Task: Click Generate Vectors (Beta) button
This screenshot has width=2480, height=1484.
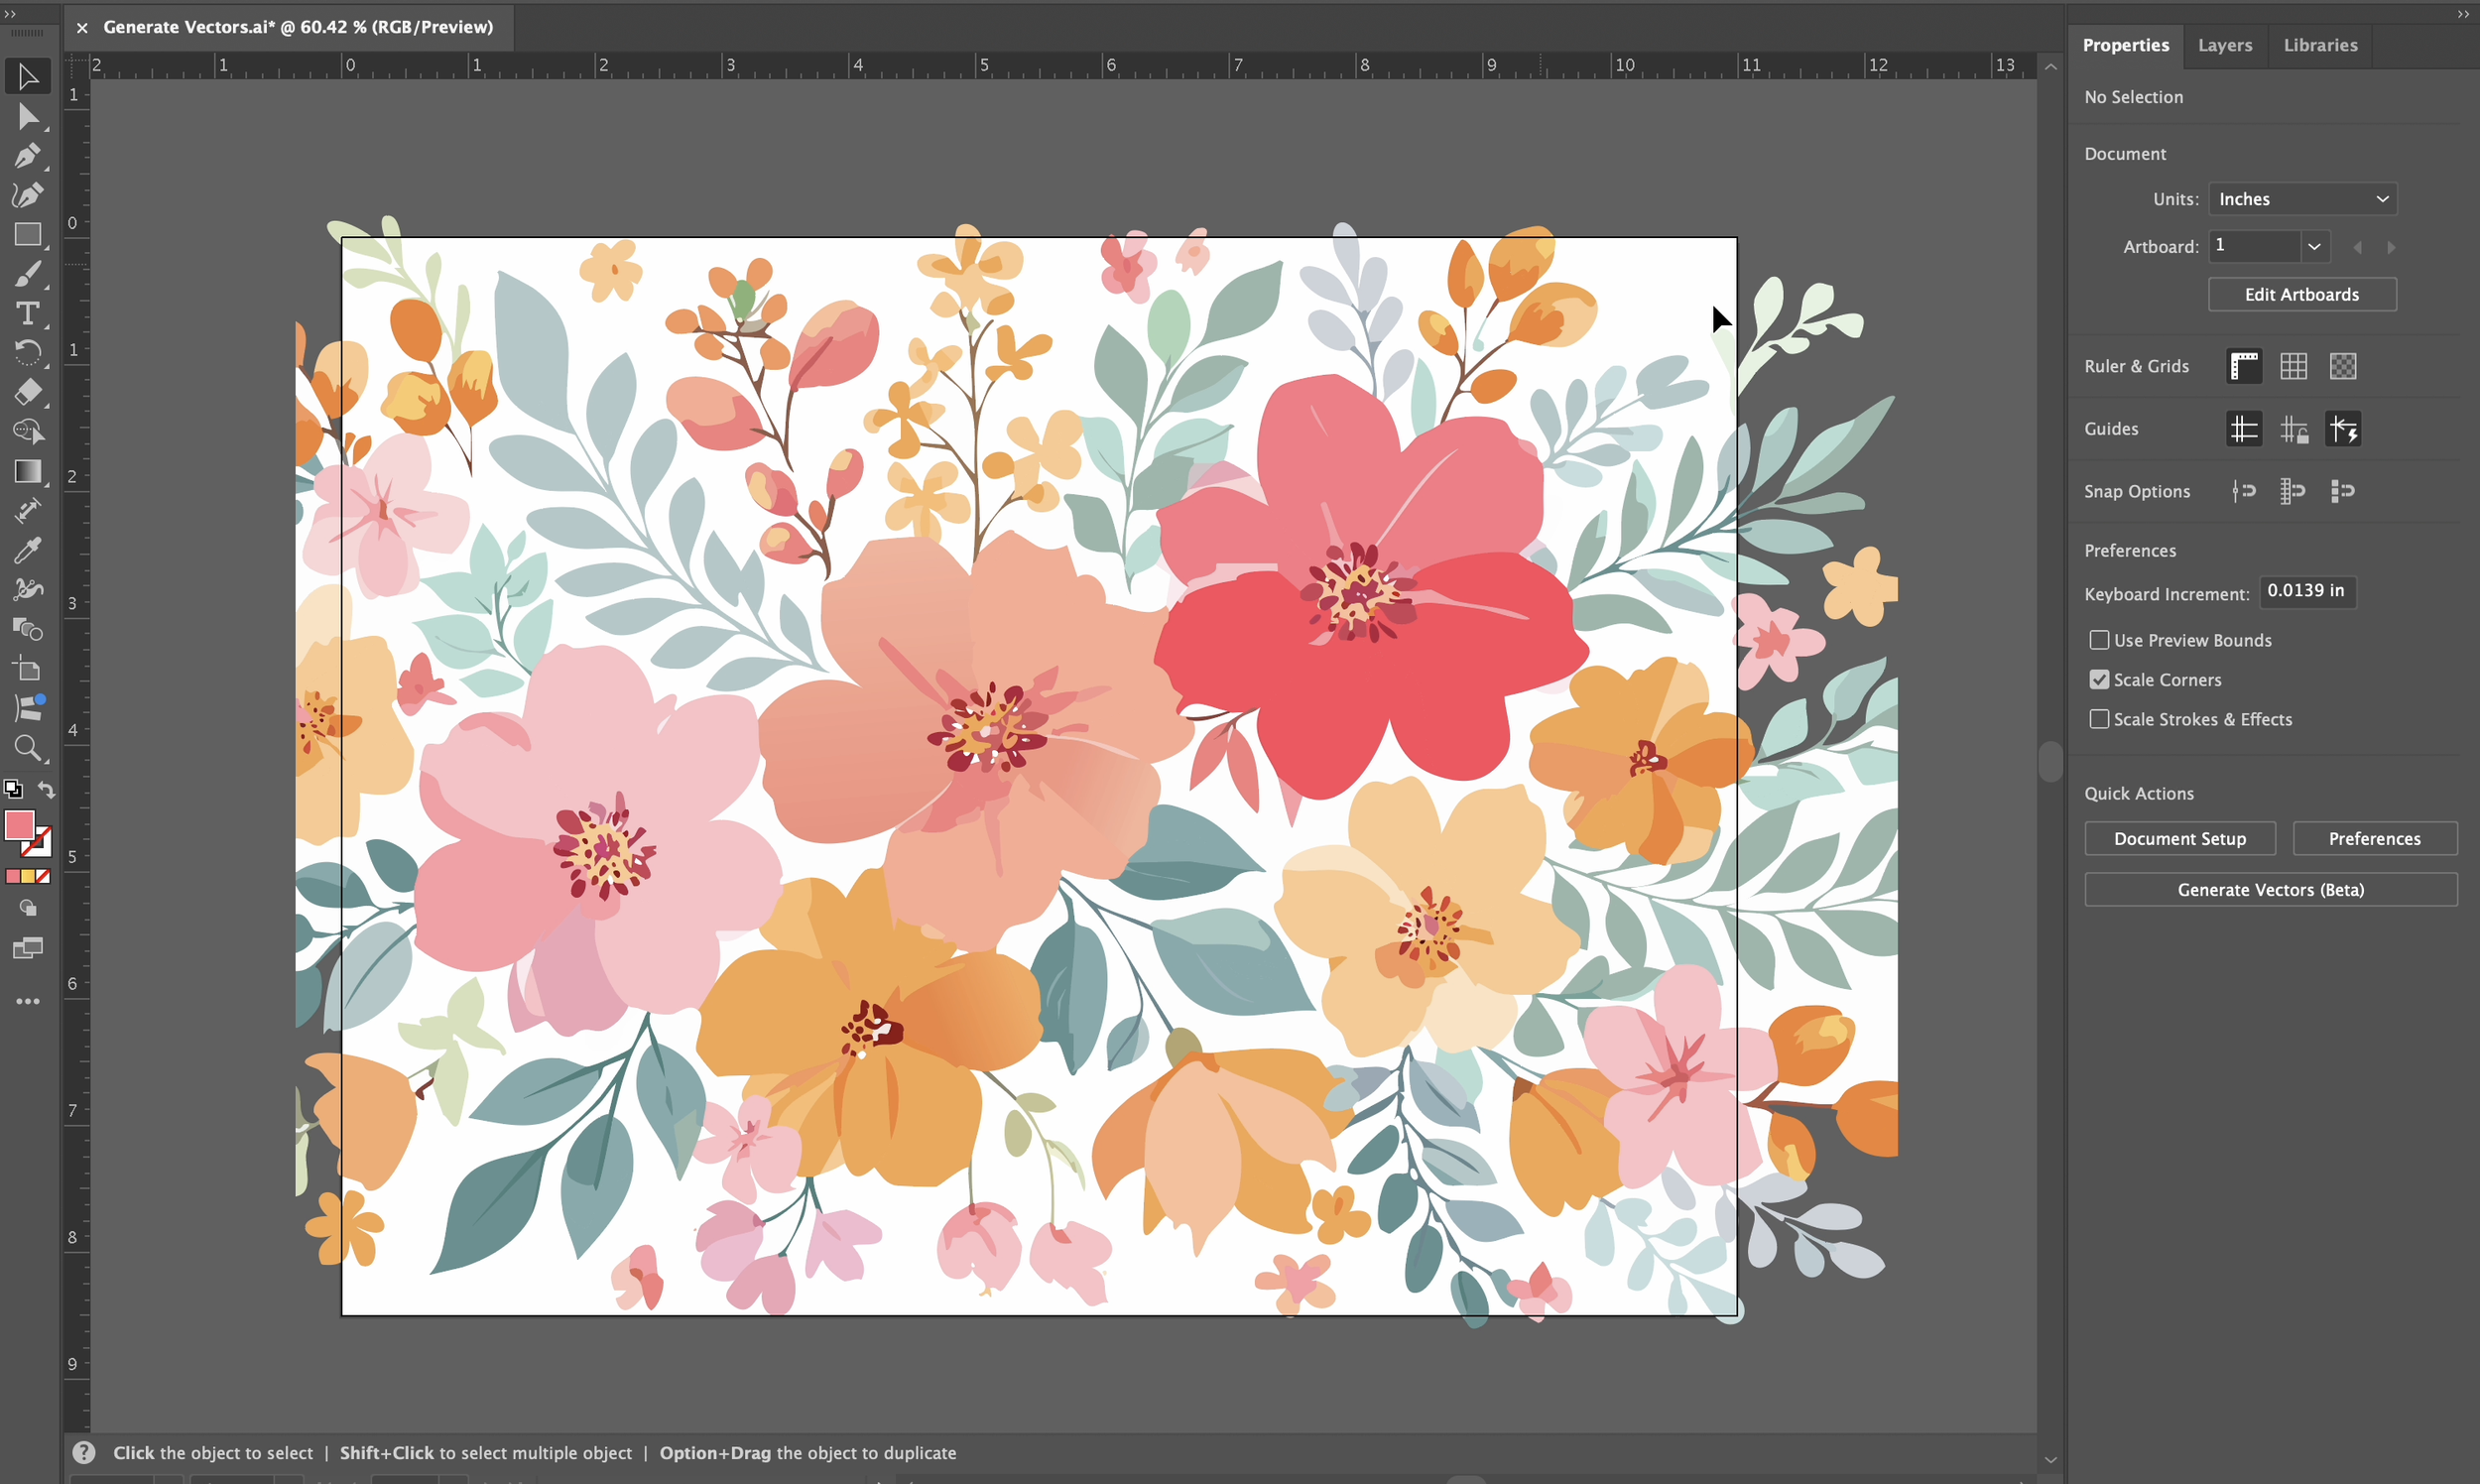Action: coord(2270,889)
